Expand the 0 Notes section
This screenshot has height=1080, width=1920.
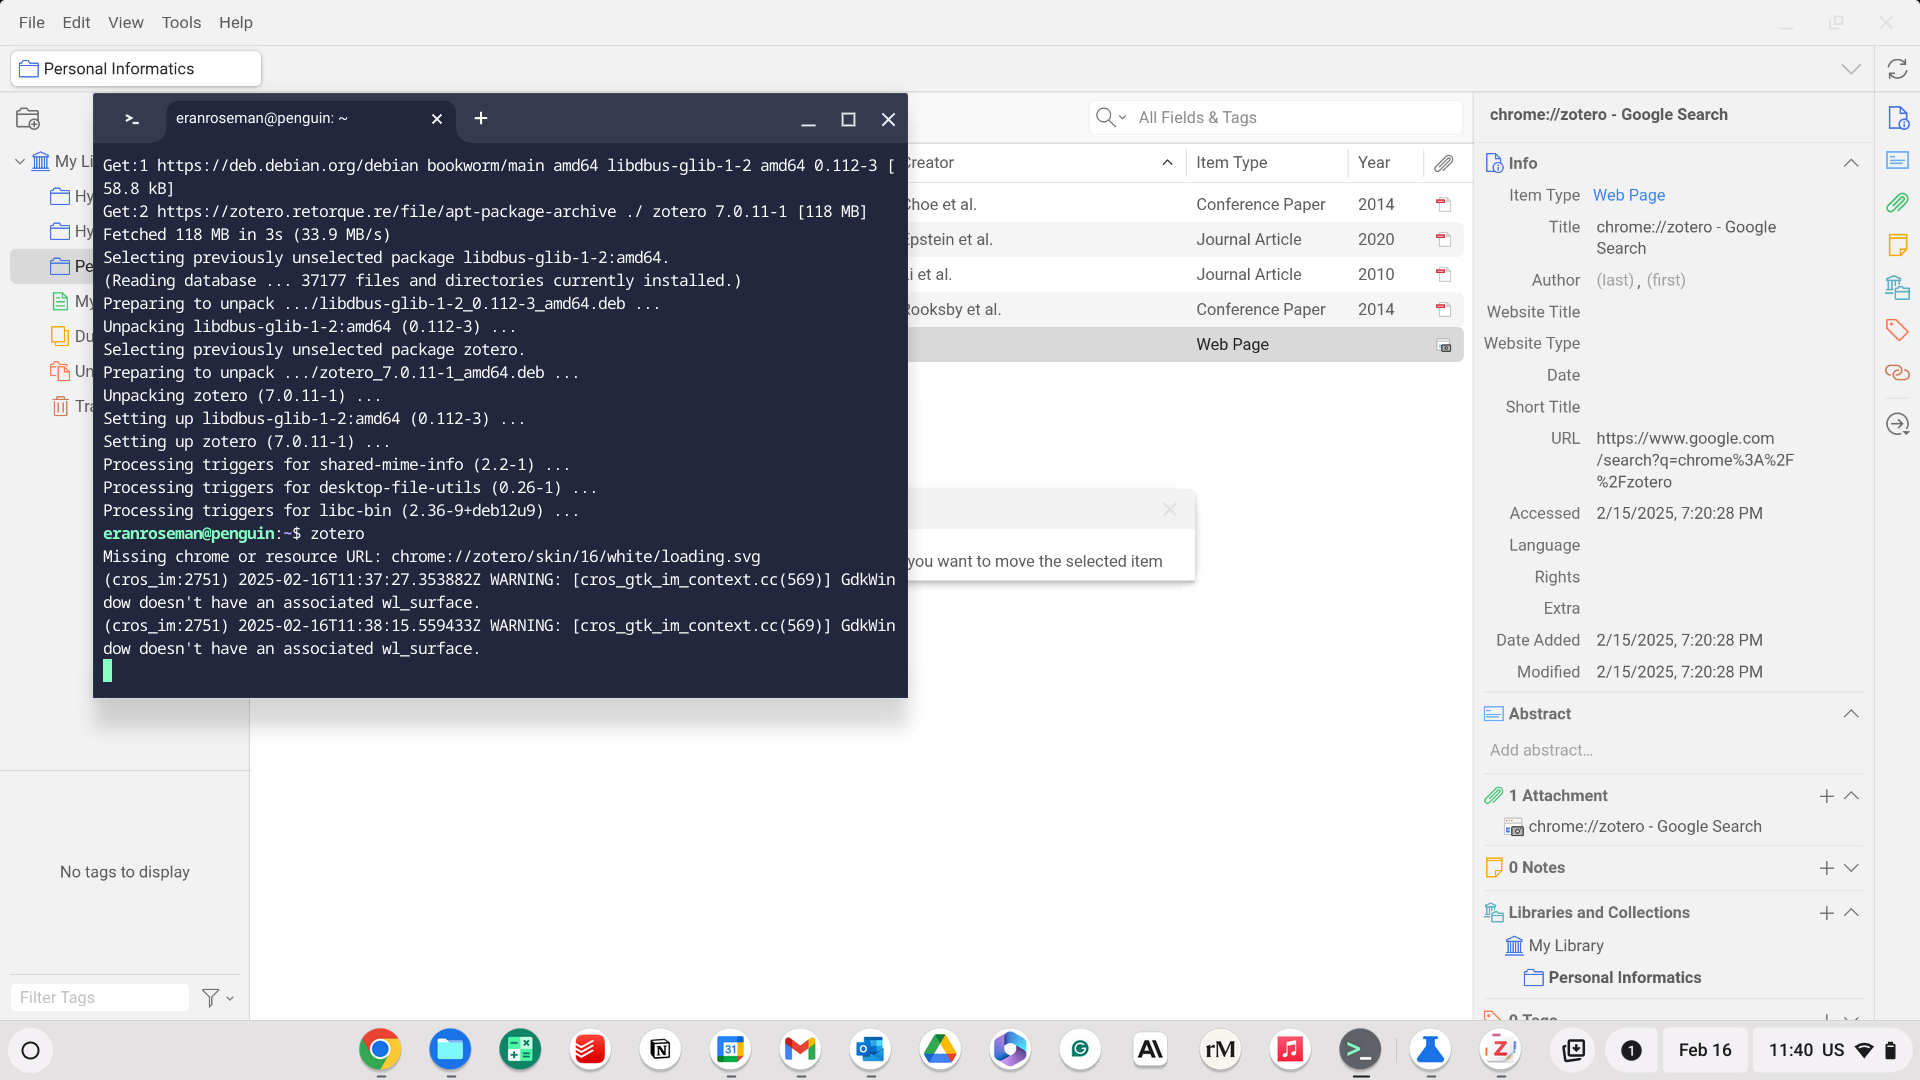(x=1851, y=868)
